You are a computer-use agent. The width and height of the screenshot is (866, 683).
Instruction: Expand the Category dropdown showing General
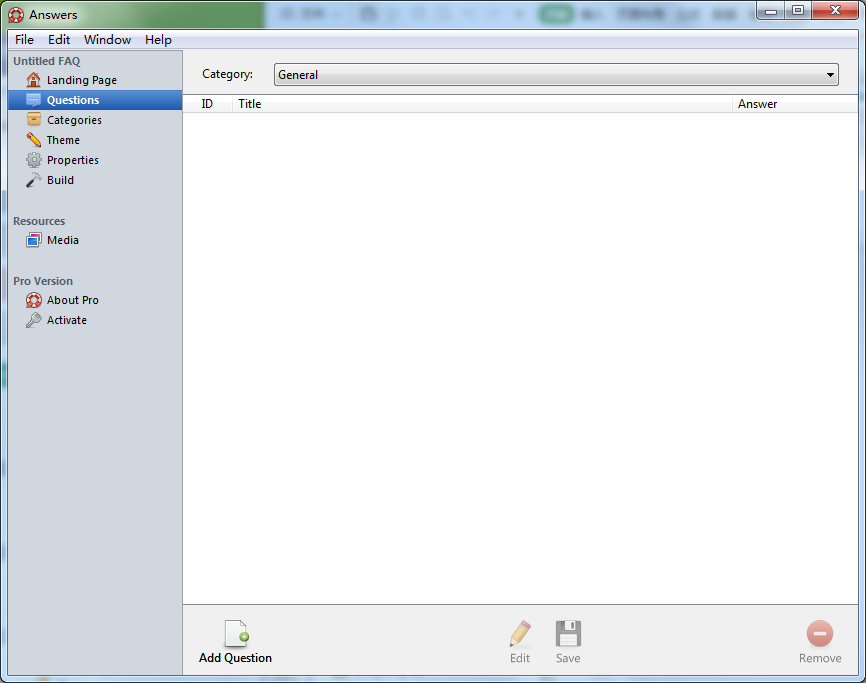[x=556, y=75]
